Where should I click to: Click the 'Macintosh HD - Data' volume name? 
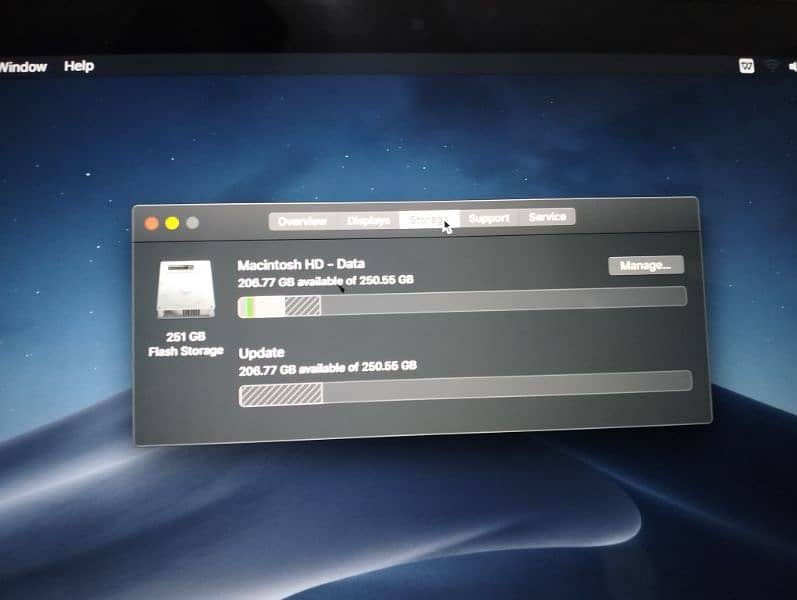click(x=301, y=264)
